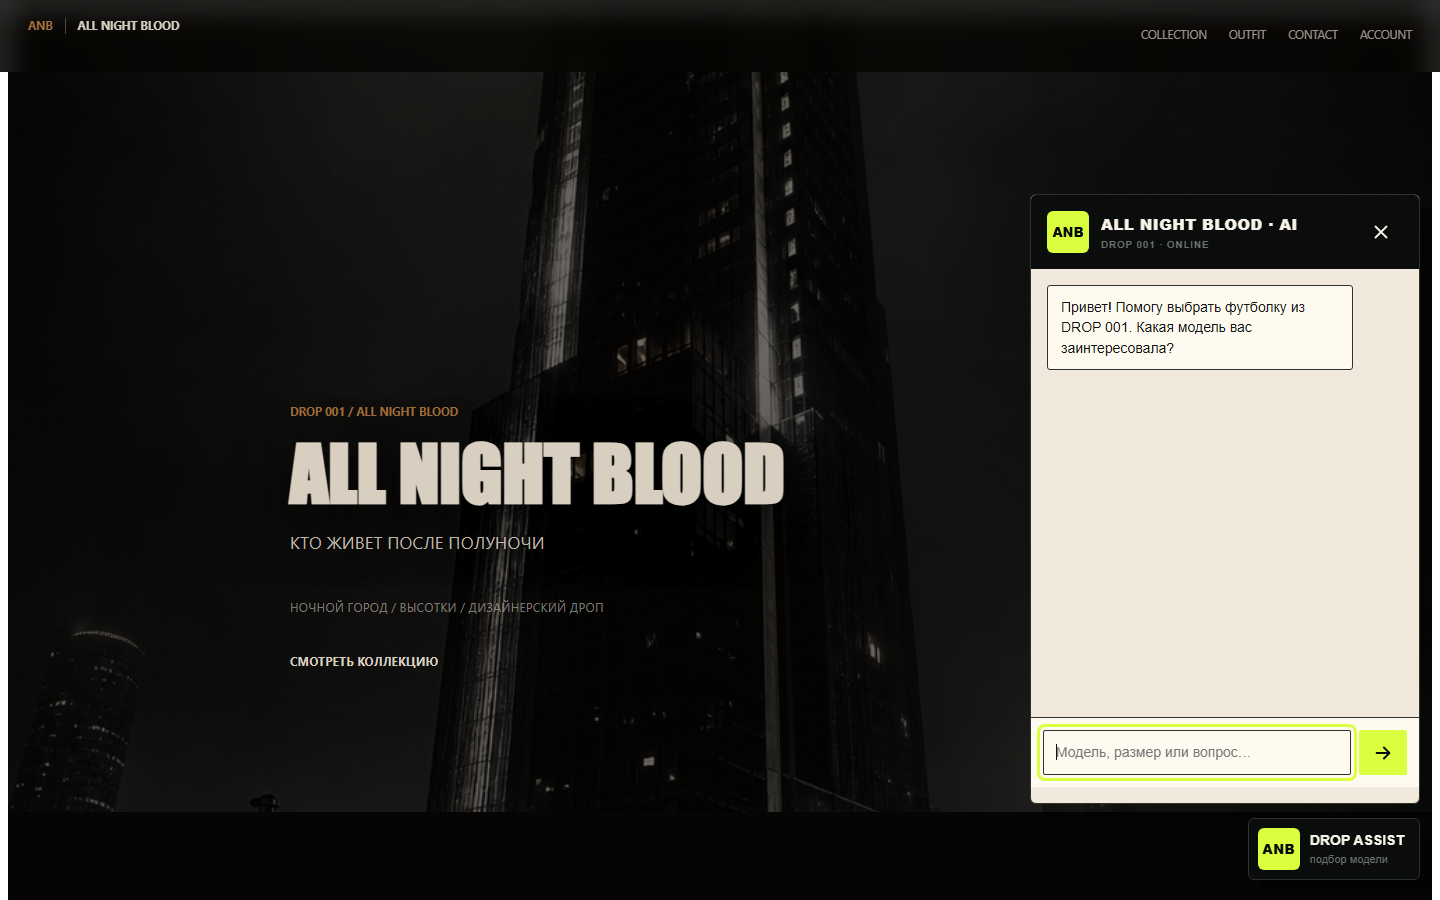Close the ALL NIGHT BLOOD AI chat
1440x900 pixels.
1381,232
